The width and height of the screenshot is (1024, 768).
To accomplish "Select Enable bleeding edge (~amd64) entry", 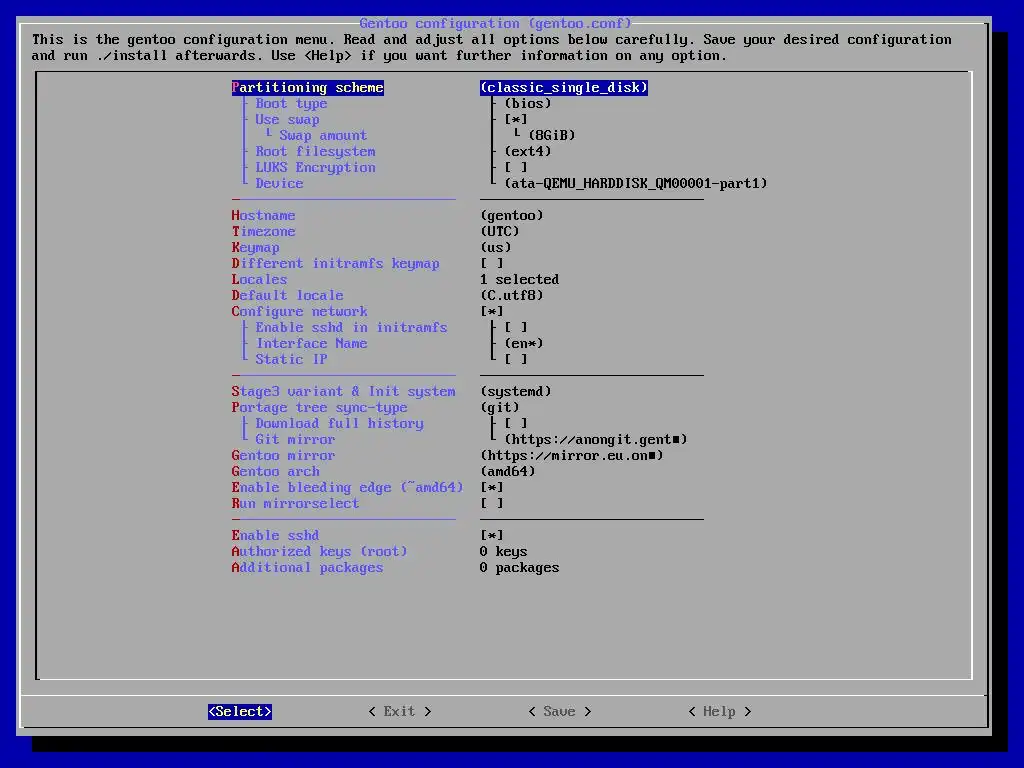I will pyautogui.click(x=347, y=488).
